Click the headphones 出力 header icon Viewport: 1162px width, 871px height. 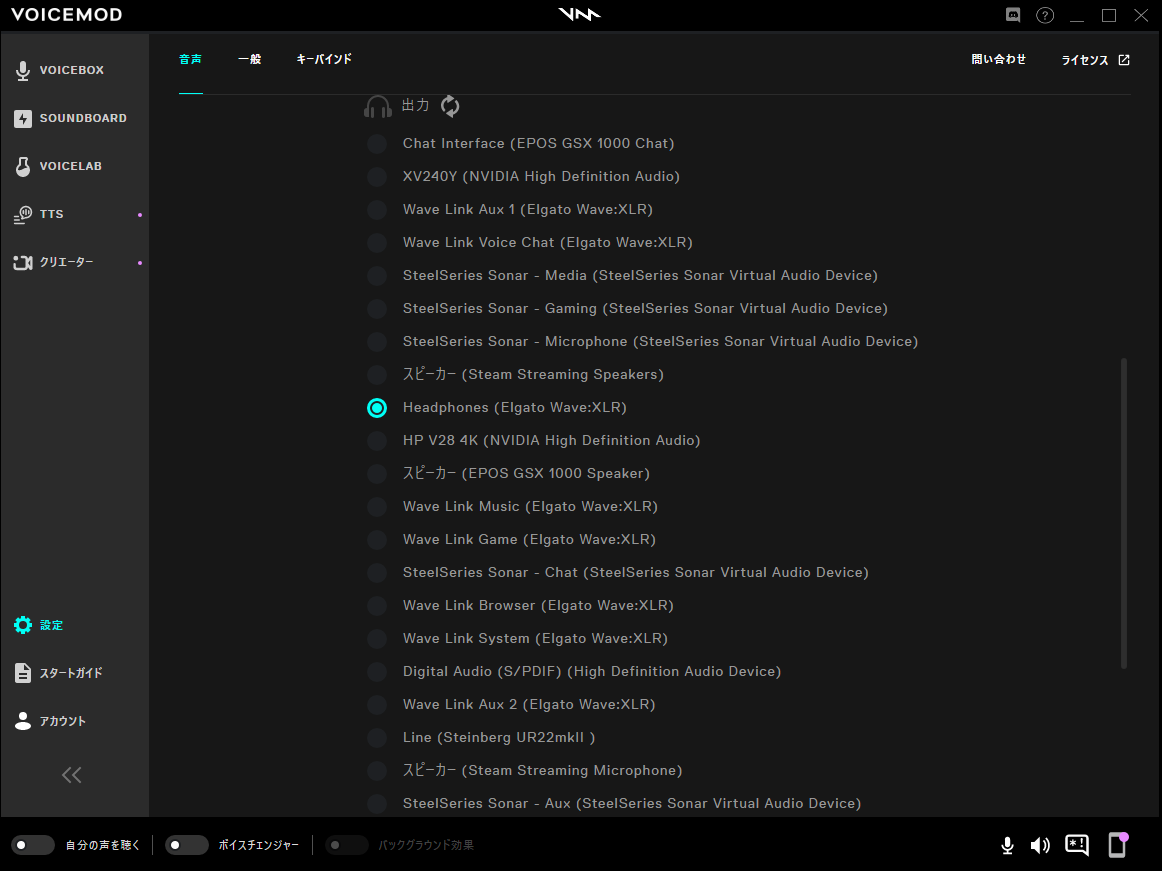(377, 107)
